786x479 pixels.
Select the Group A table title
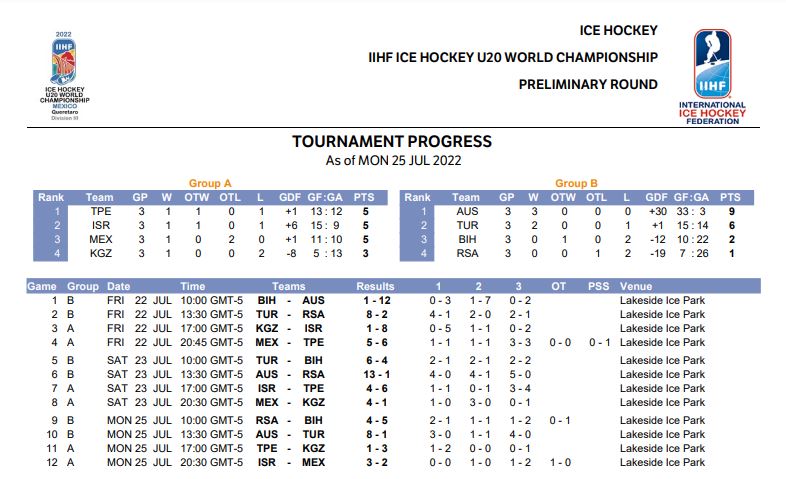pyautogui.click(x=210, y=183)
